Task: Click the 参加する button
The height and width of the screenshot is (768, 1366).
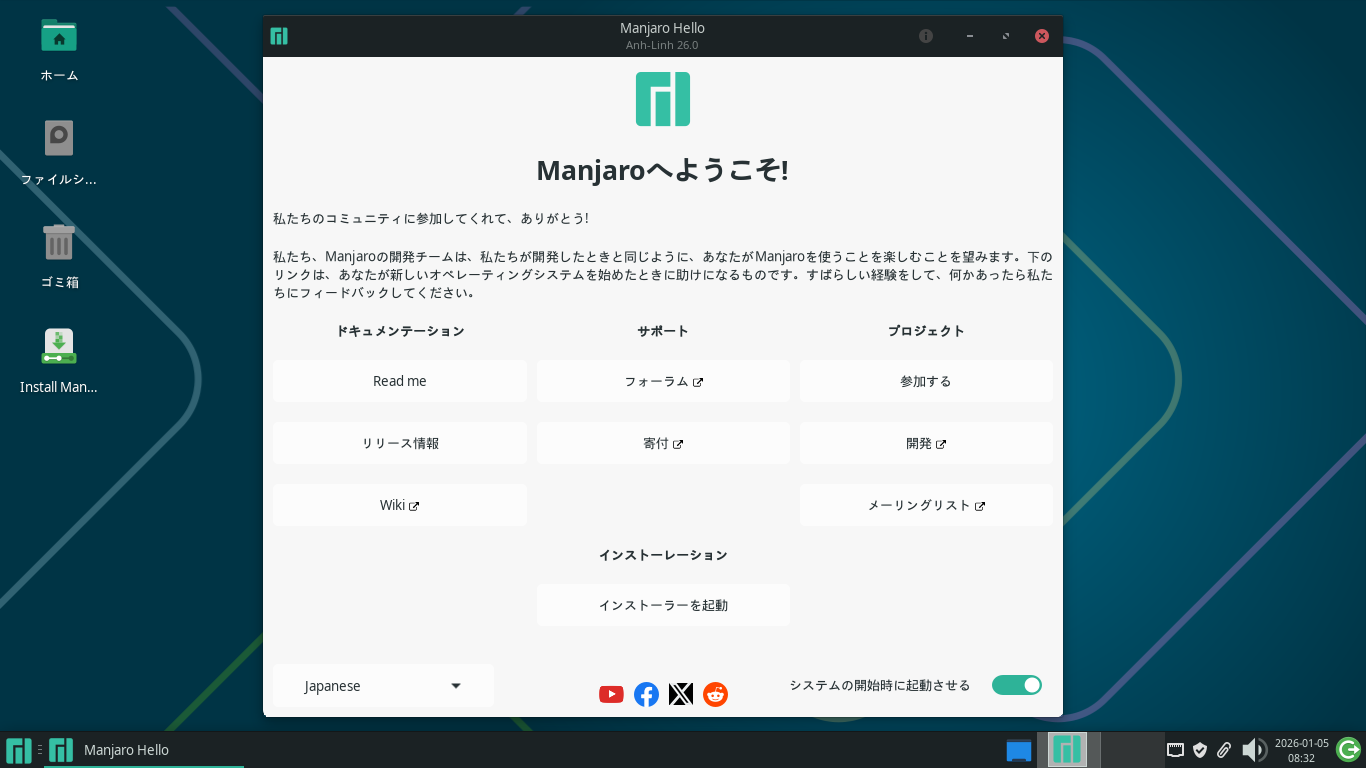Action: pos(927,381)
